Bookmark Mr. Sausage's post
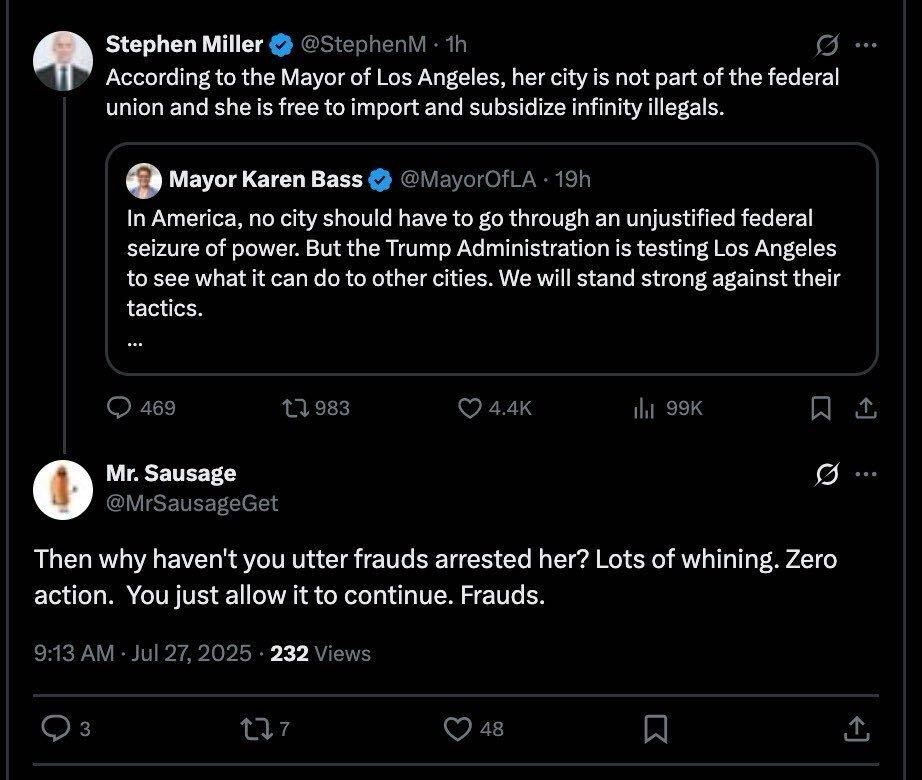Screen dimensions: 922x780 point(656,729)
